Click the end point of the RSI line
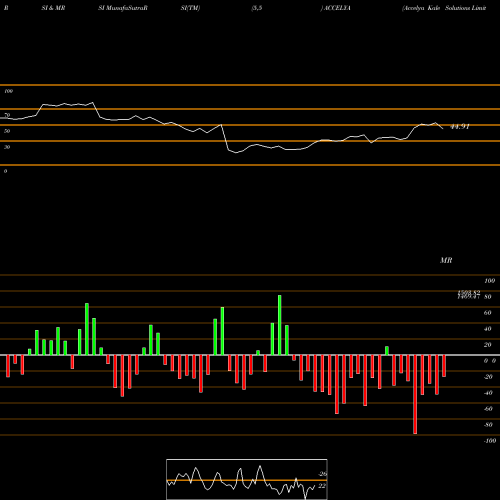Viewport: 500px width, 500px height. point(443,129)
